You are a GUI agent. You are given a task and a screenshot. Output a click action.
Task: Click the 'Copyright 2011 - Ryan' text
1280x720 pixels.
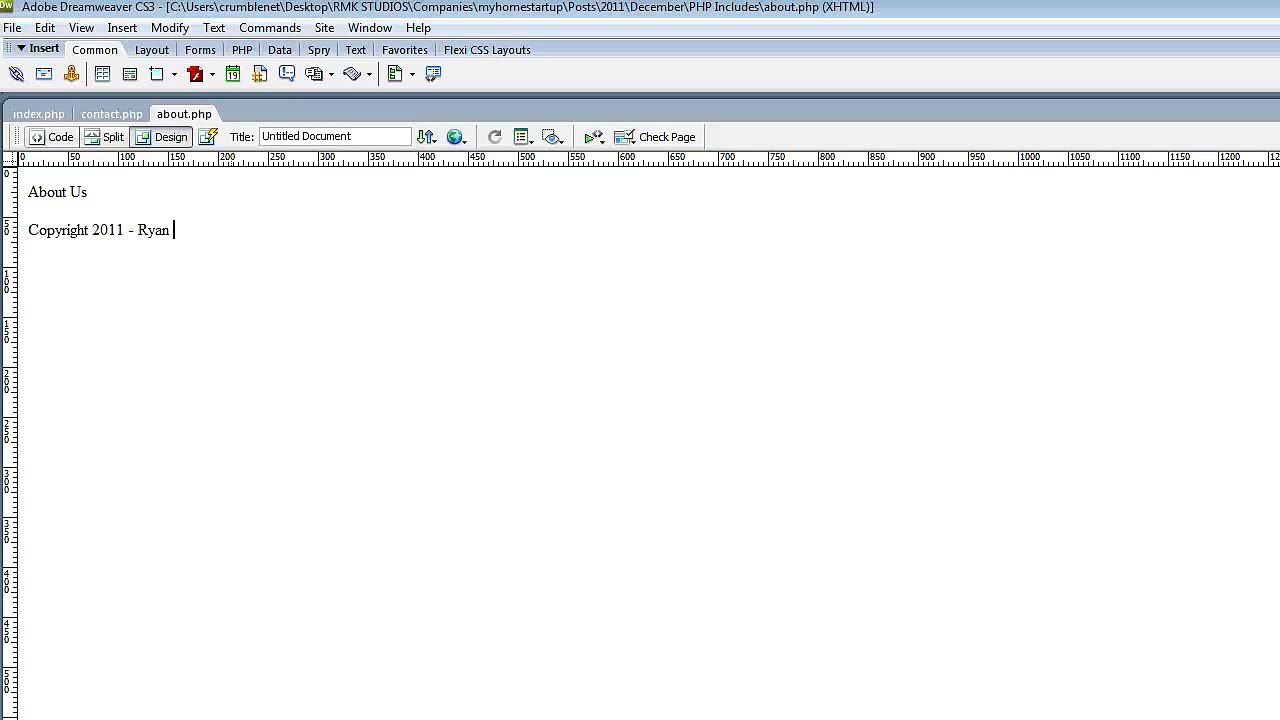coord(98,230)
